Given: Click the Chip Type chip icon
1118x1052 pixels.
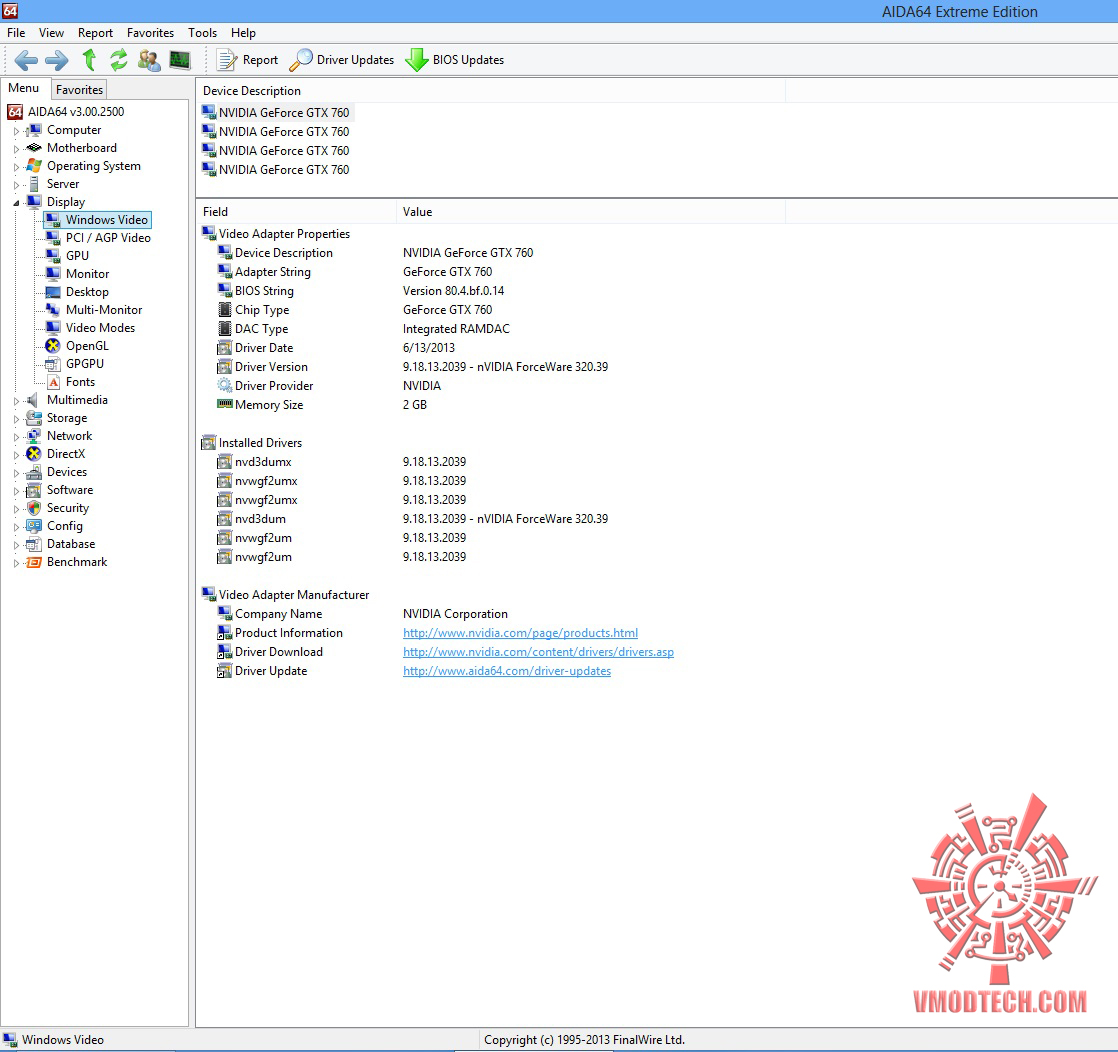Looking at the screenshot, I should (x=225, y=310).
